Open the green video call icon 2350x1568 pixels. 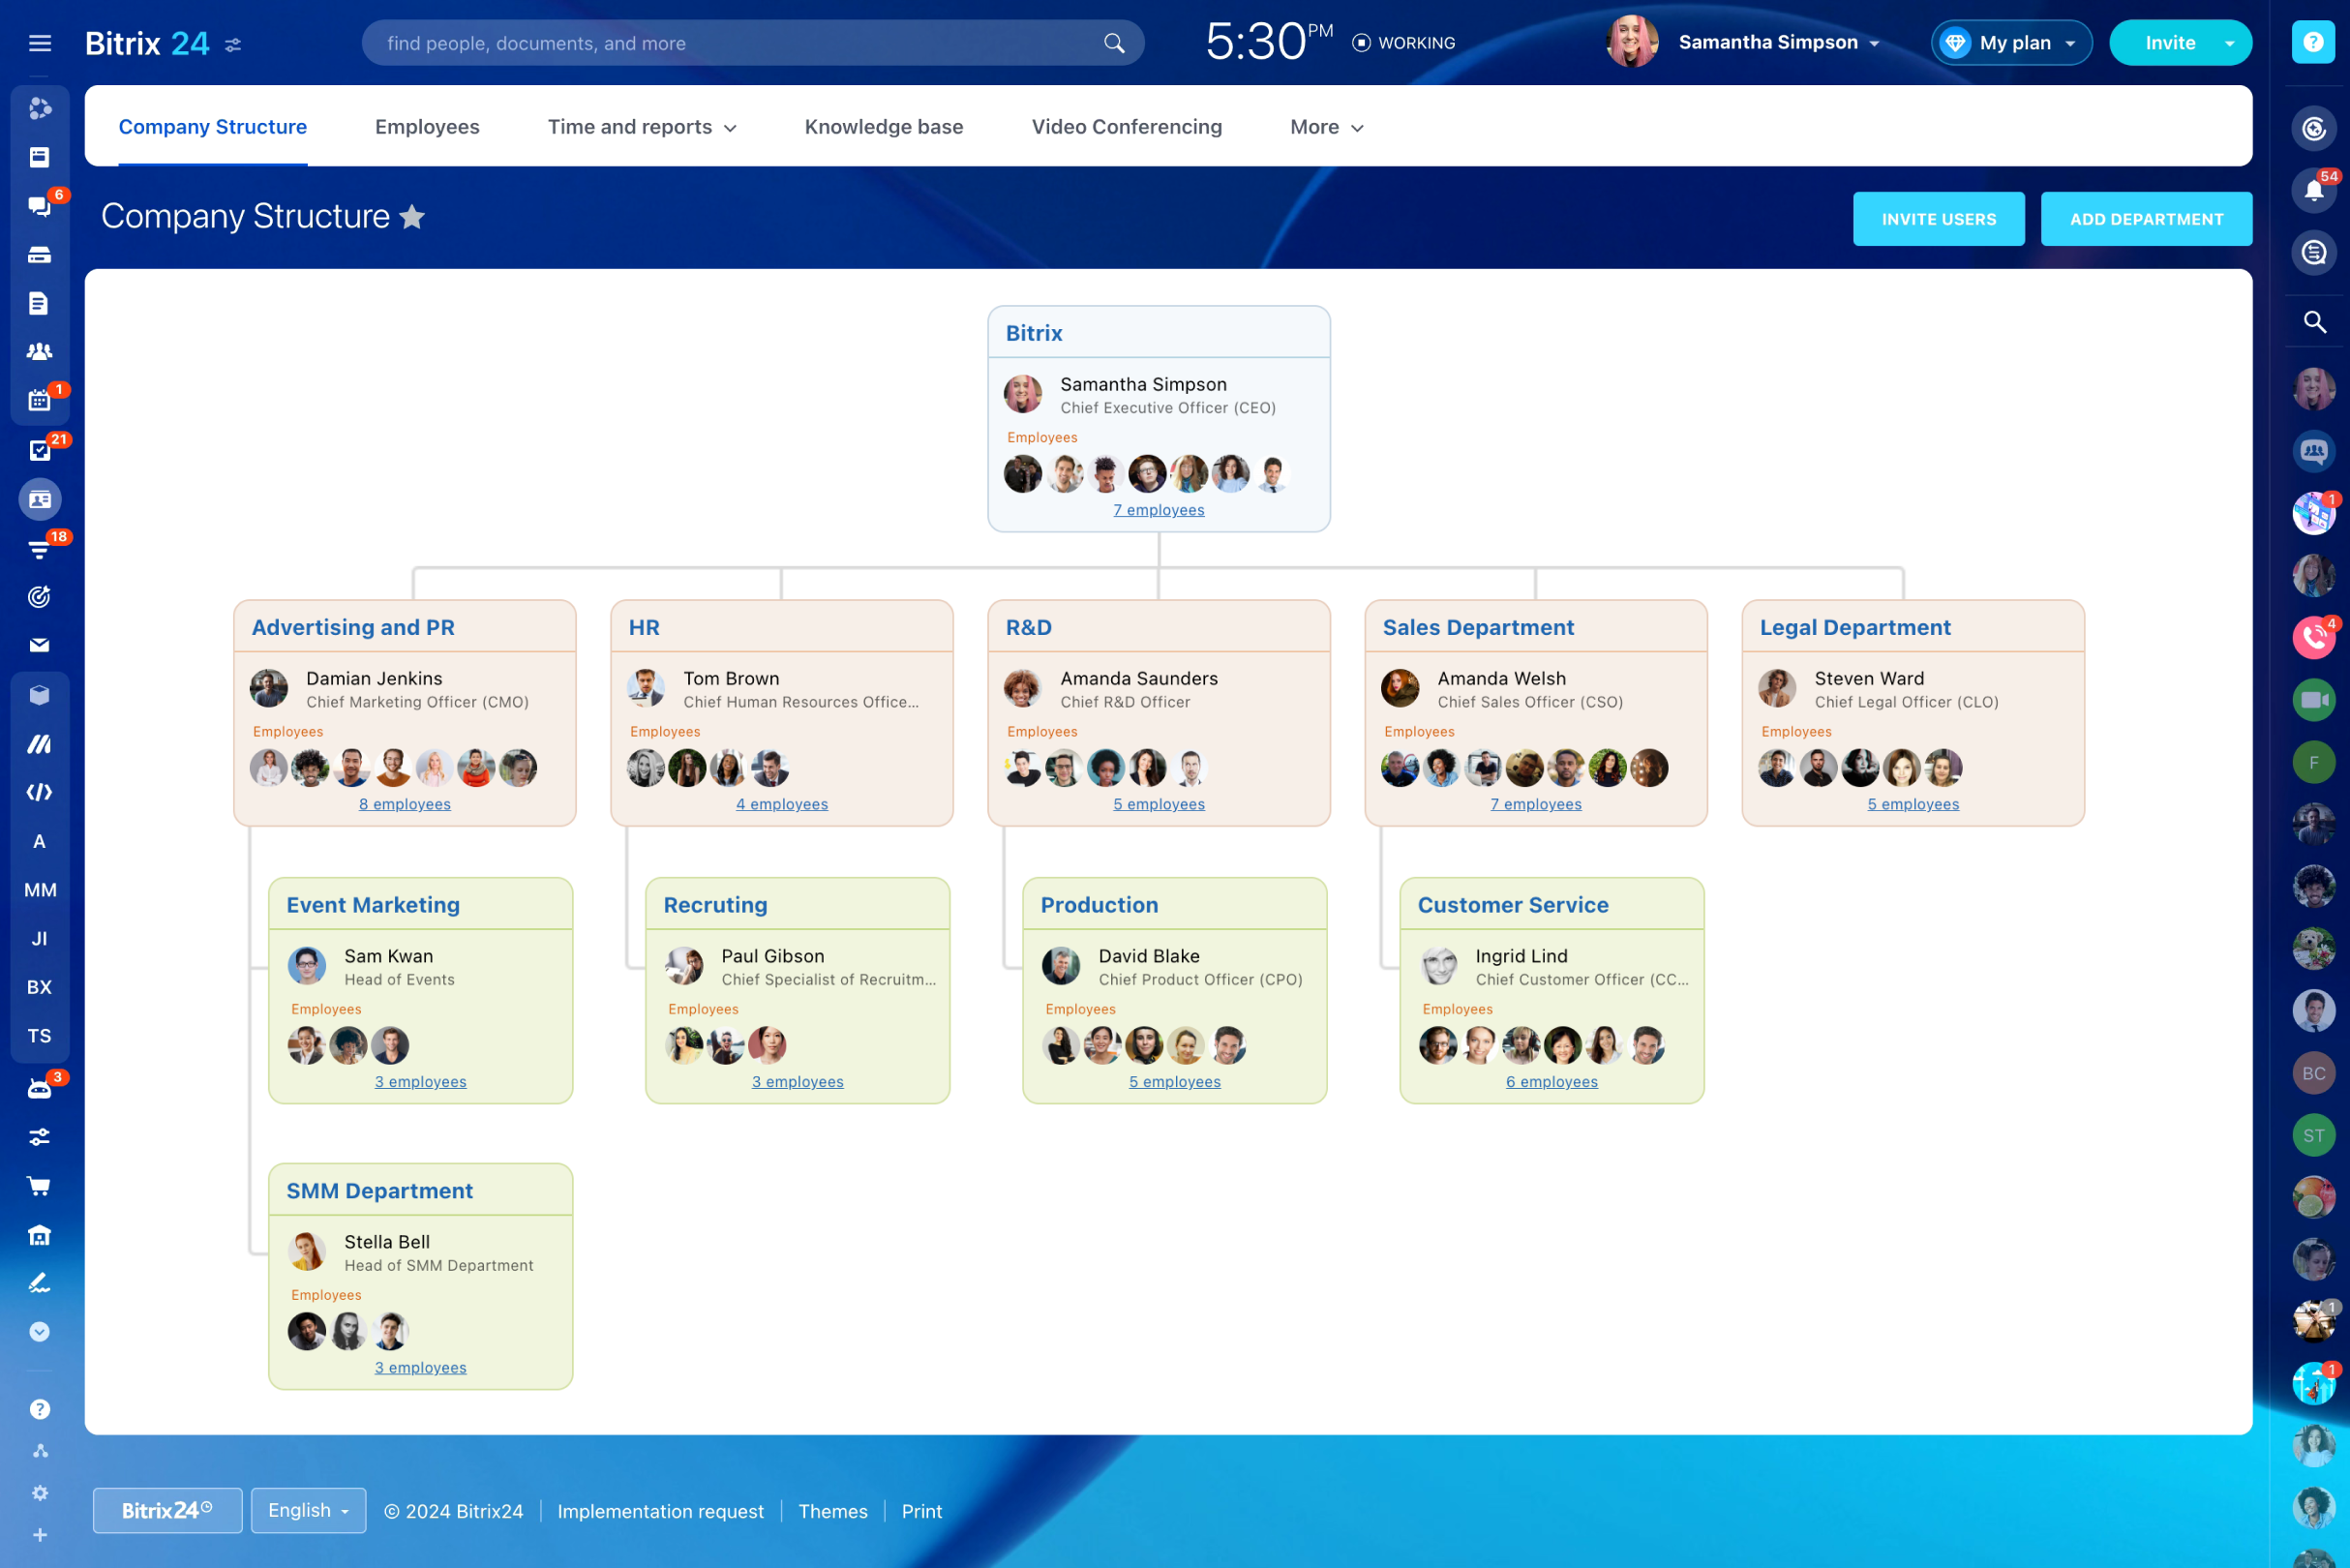[x=2313, y=700]
